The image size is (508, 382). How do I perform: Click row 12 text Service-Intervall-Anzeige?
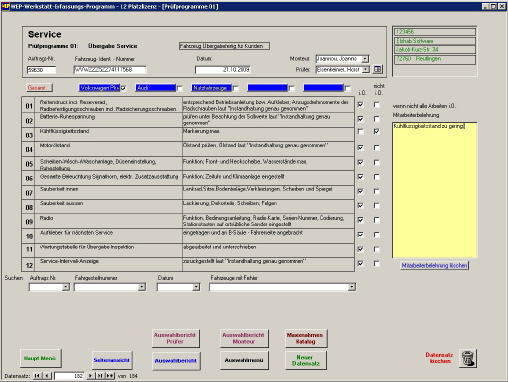tap(69, 261)
